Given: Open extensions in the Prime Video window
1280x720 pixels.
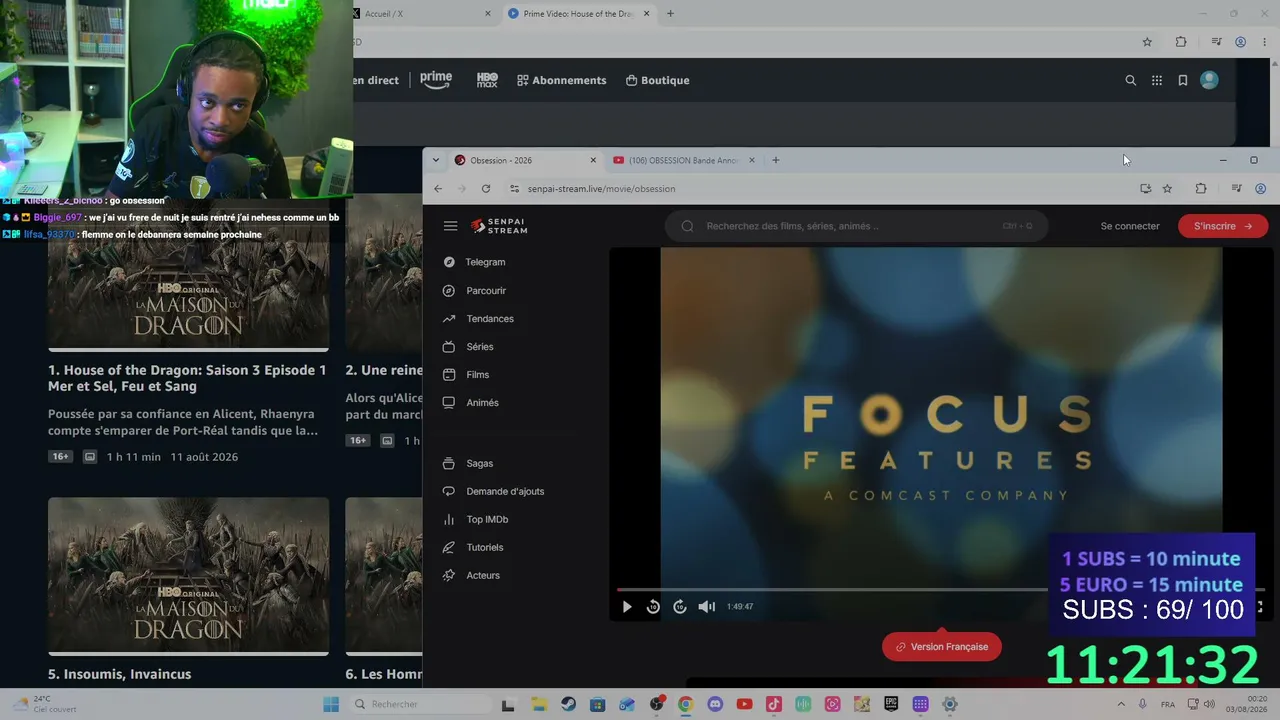Looking at the screenshot, I should pos(1181,42).
